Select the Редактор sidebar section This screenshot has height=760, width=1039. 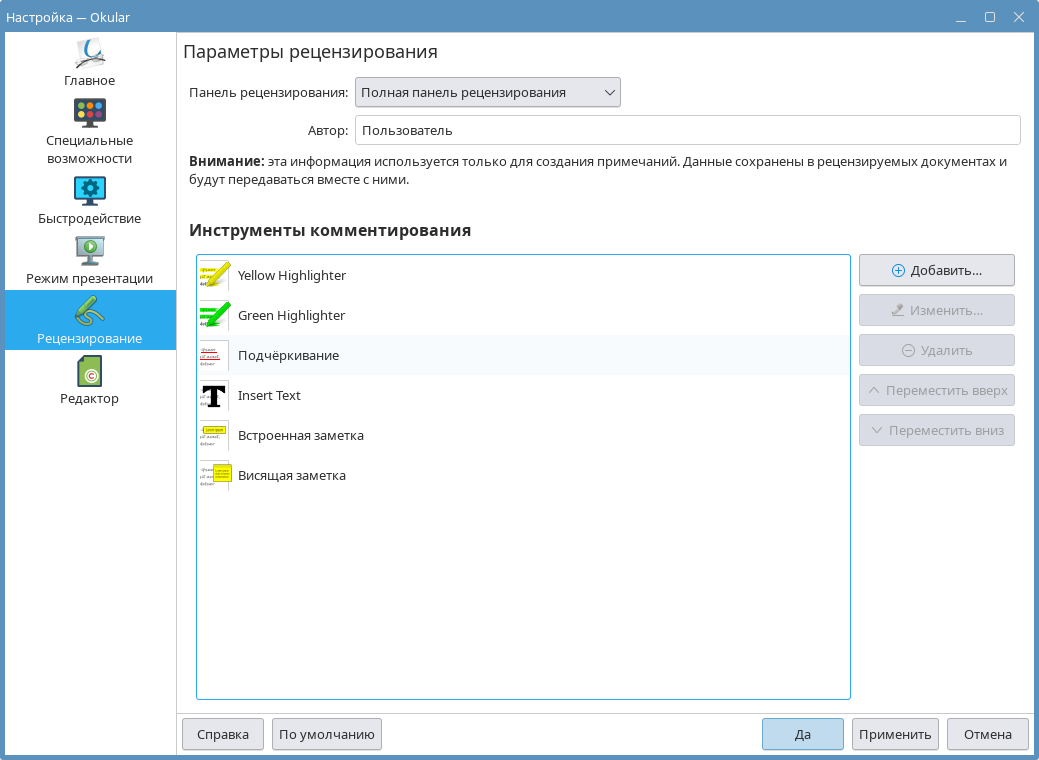(x=90, y=380)
